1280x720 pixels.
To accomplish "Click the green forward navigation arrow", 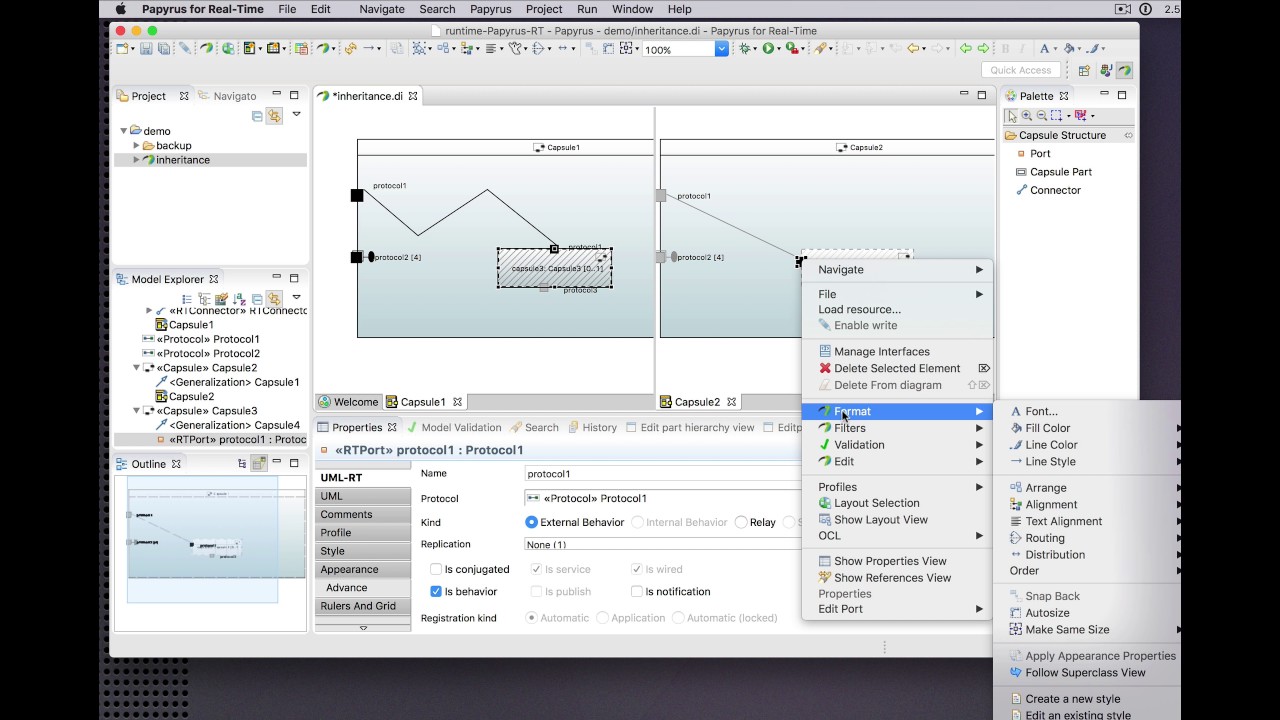I will click(983, 48).
